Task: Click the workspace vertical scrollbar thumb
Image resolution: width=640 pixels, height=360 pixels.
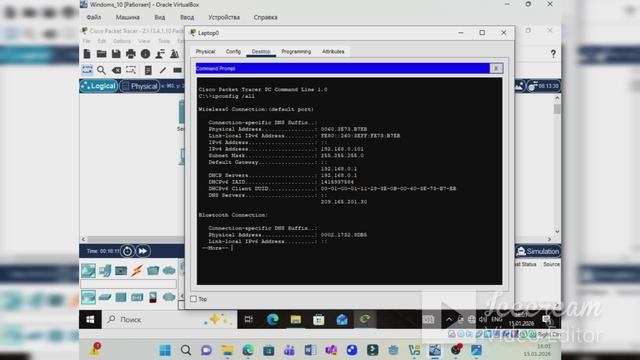Action: (x=557, y=109)
